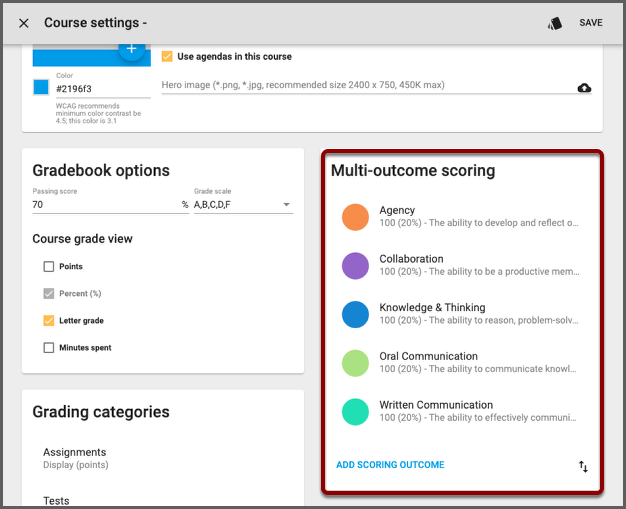Close the Course settings dialog
The image size is (626, 509).
24,23
